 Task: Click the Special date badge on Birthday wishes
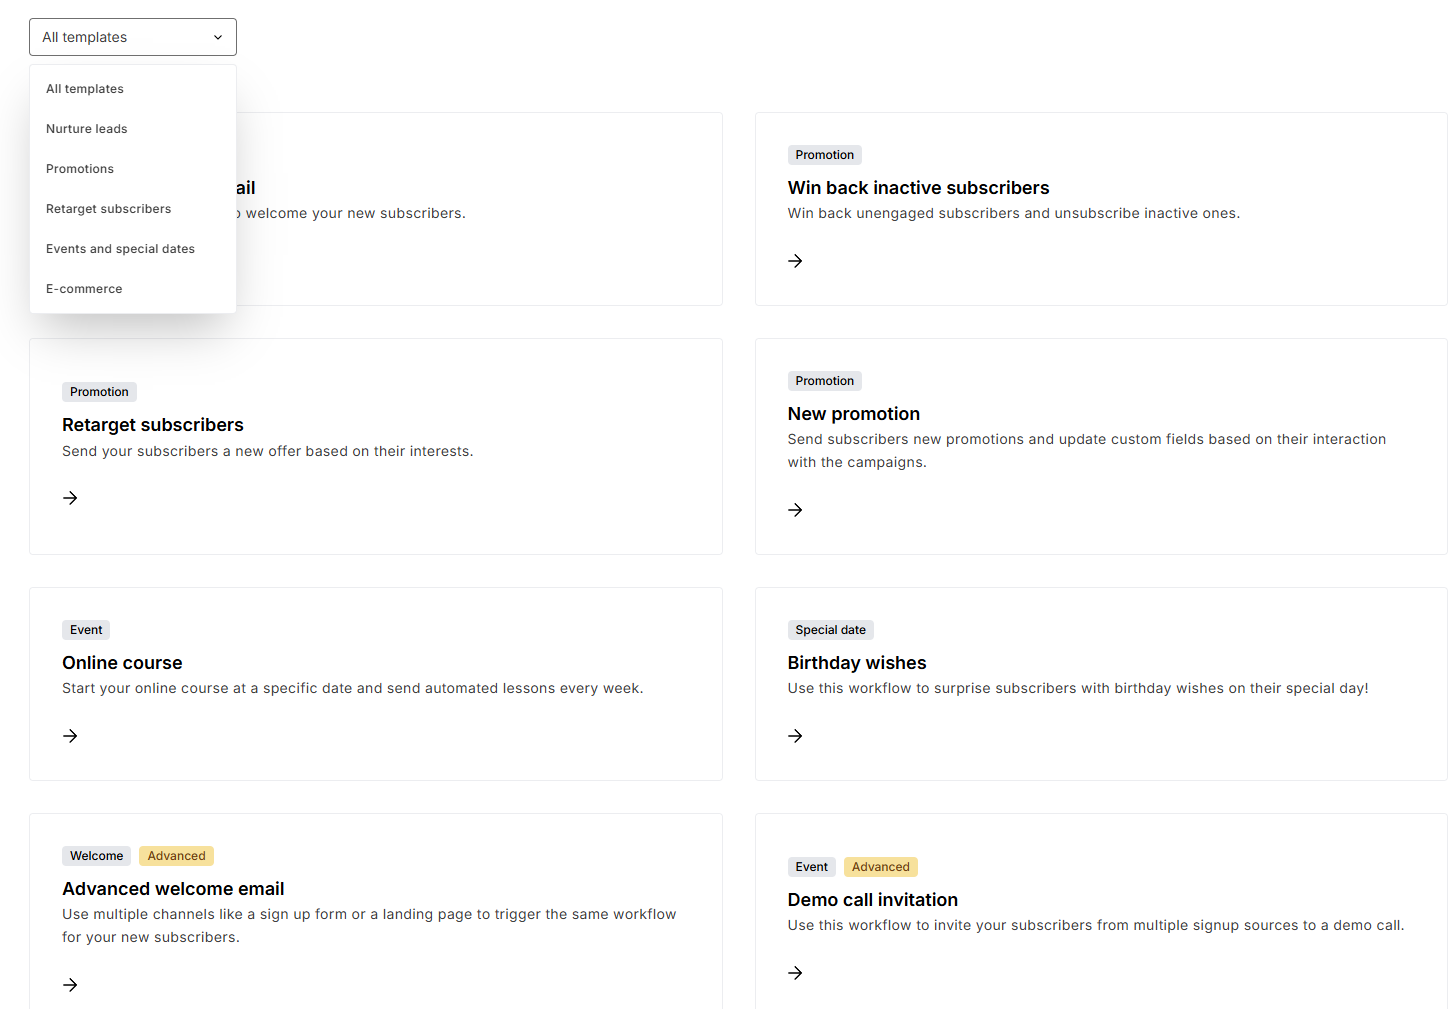point(830,629)
